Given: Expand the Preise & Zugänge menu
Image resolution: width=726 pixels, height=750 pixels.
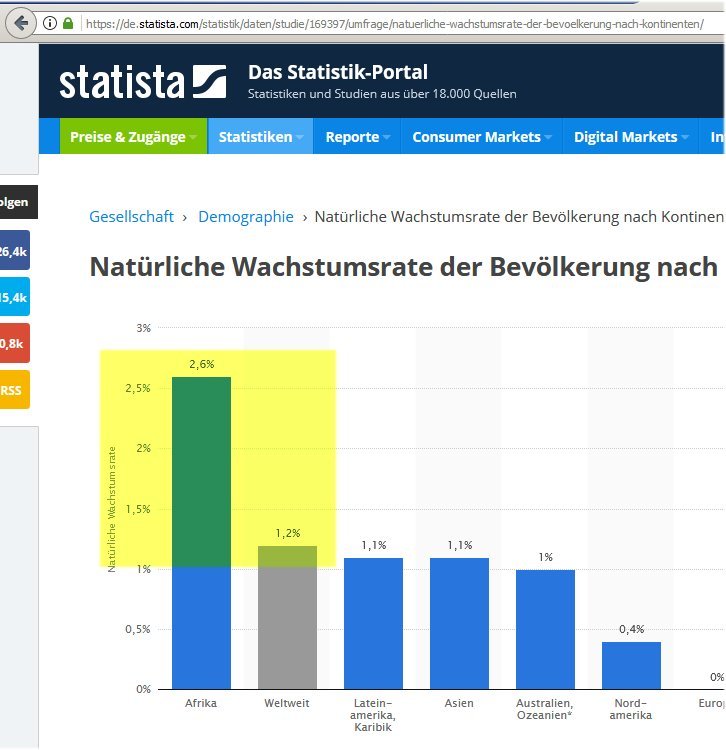Looking at the screenshot, I should coord(133,137).
